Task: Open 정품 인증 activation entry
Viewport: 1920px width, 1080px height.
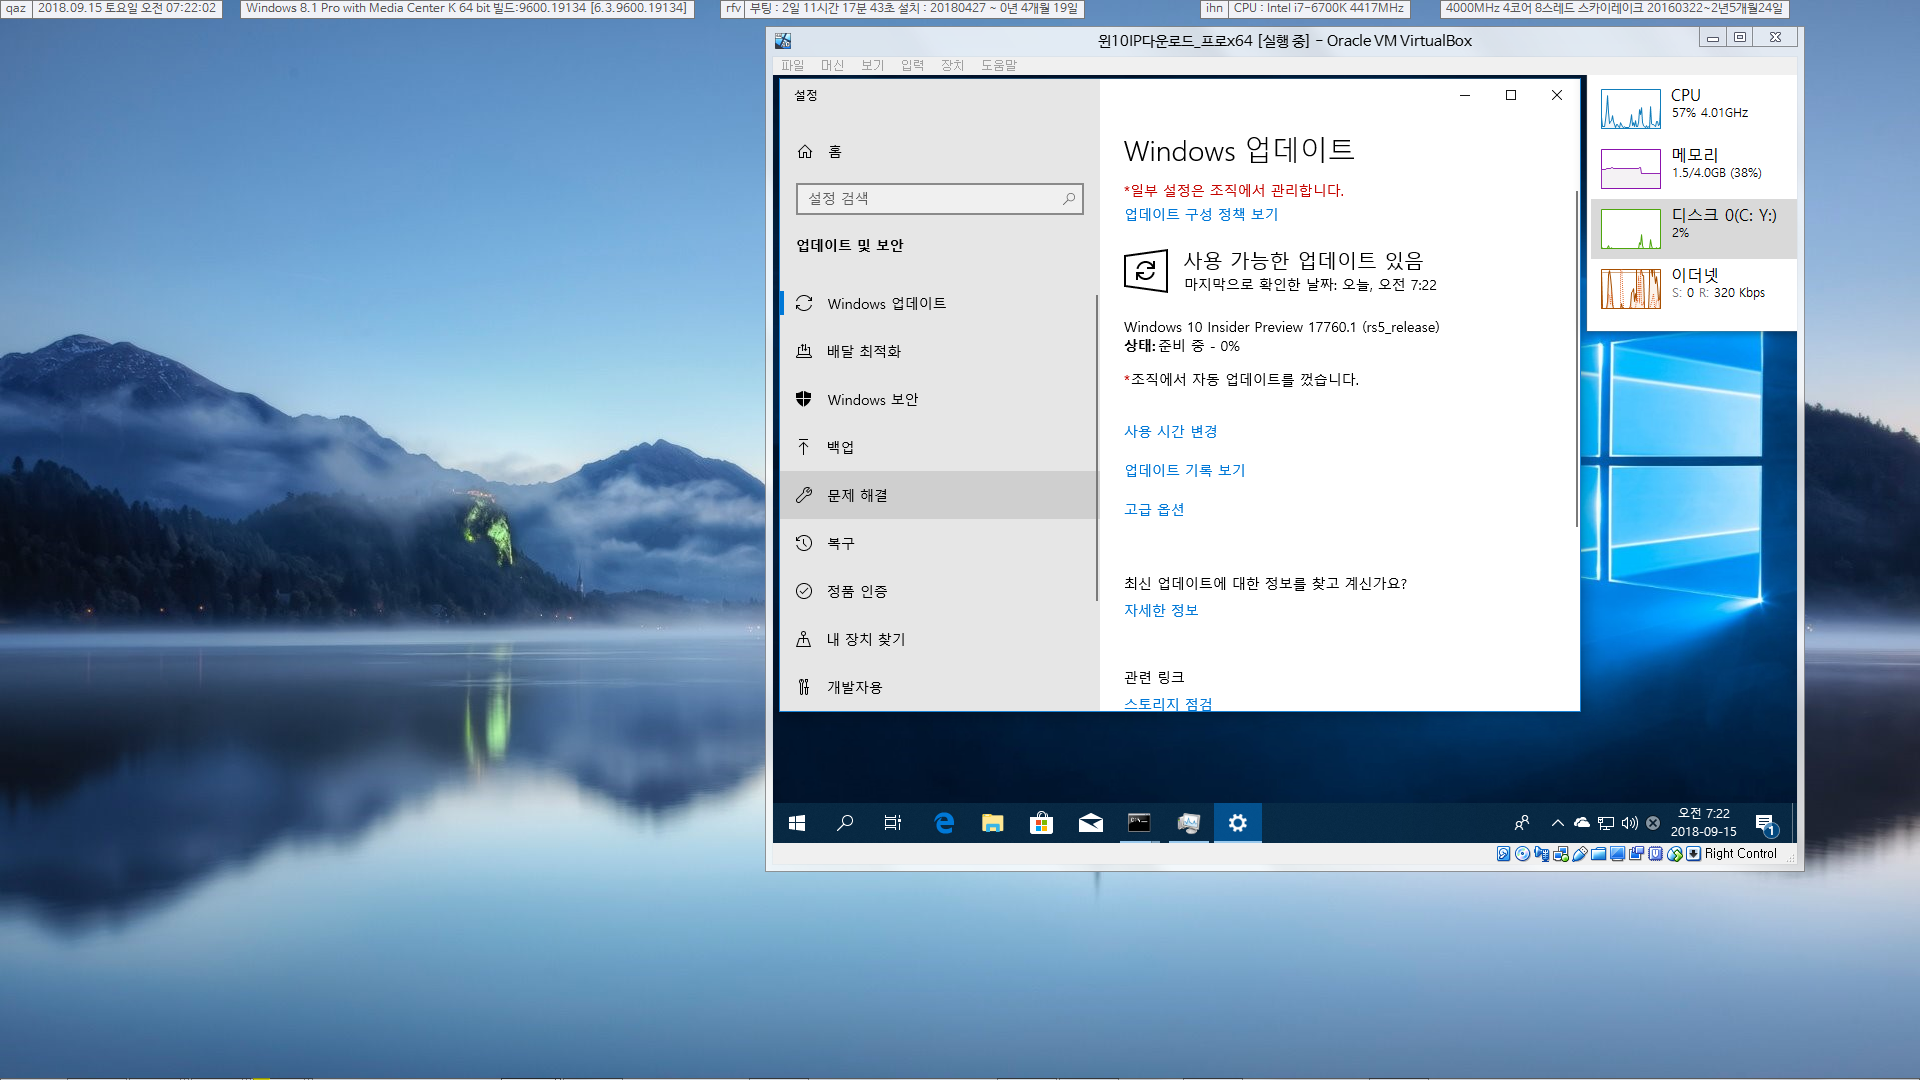Action: pos(938,591)
